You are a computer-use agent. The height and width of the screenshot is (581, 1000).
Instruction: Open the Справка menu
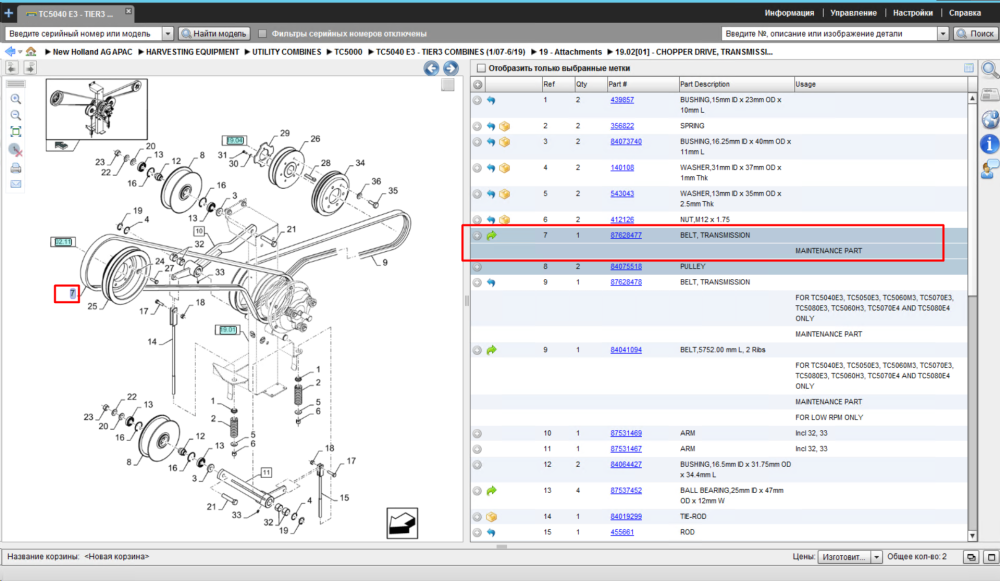click(965, 13)
